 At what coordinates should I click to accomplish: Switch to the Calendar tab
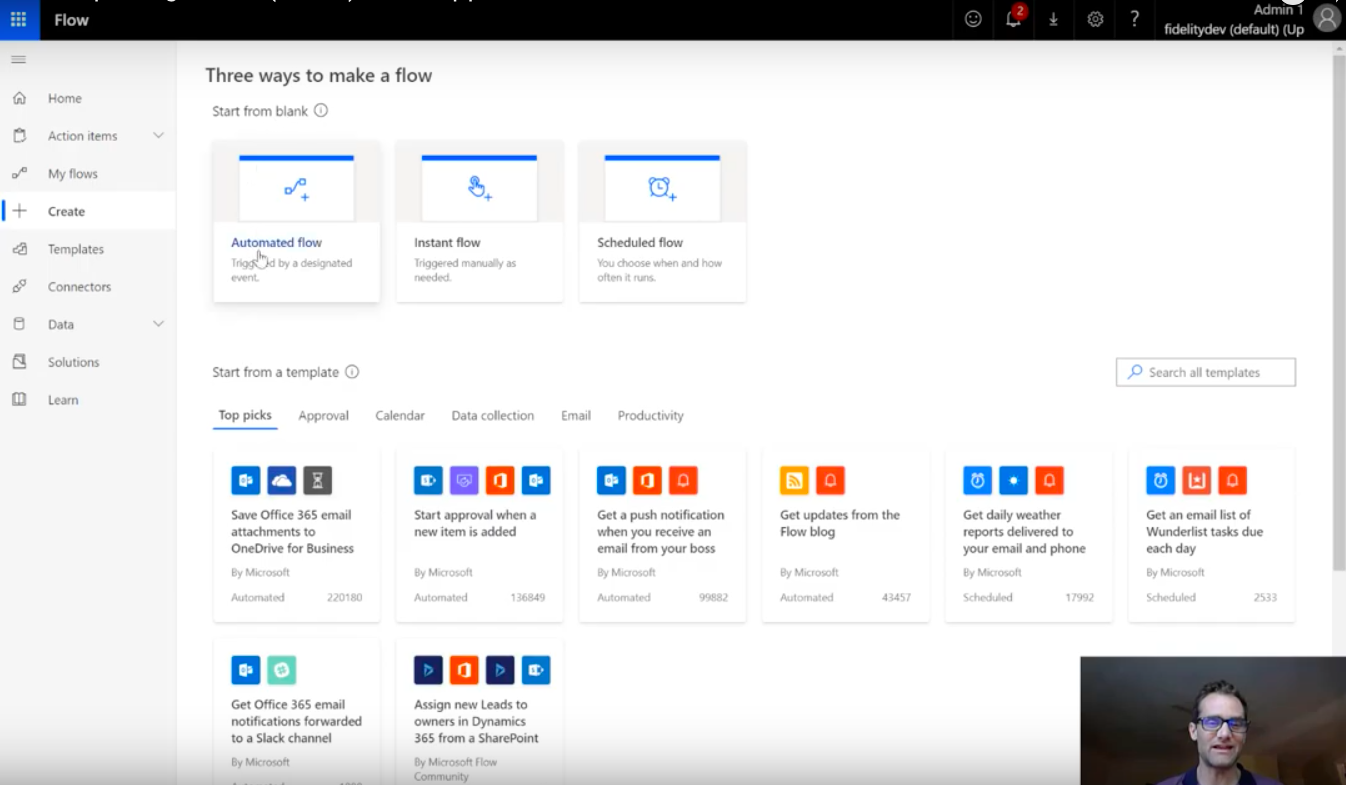pos(400,416)
